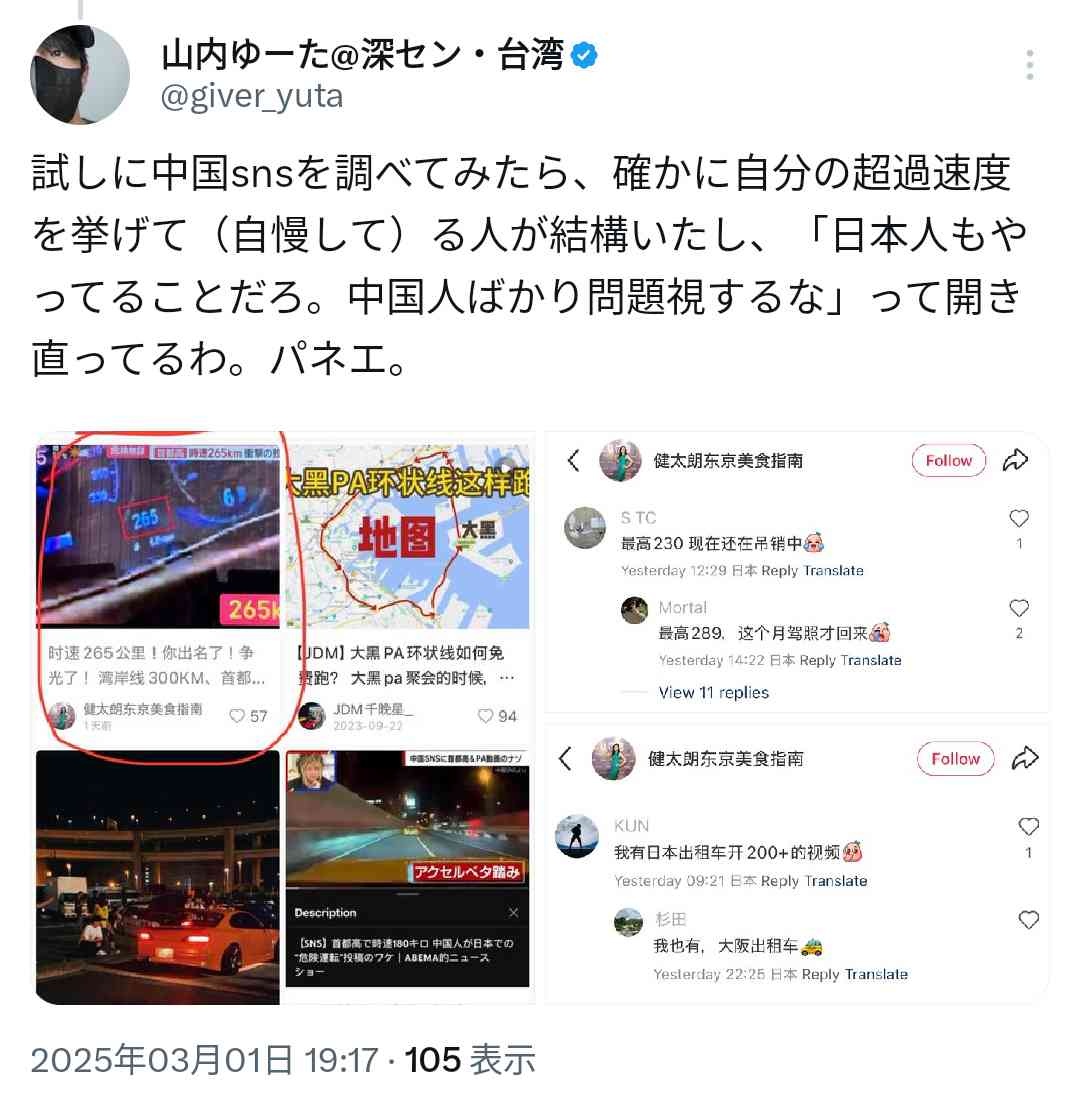The image size is (1080, 1103).
Task: Open the 大黑PA环状线 map thumbnail
Action: 408,535
